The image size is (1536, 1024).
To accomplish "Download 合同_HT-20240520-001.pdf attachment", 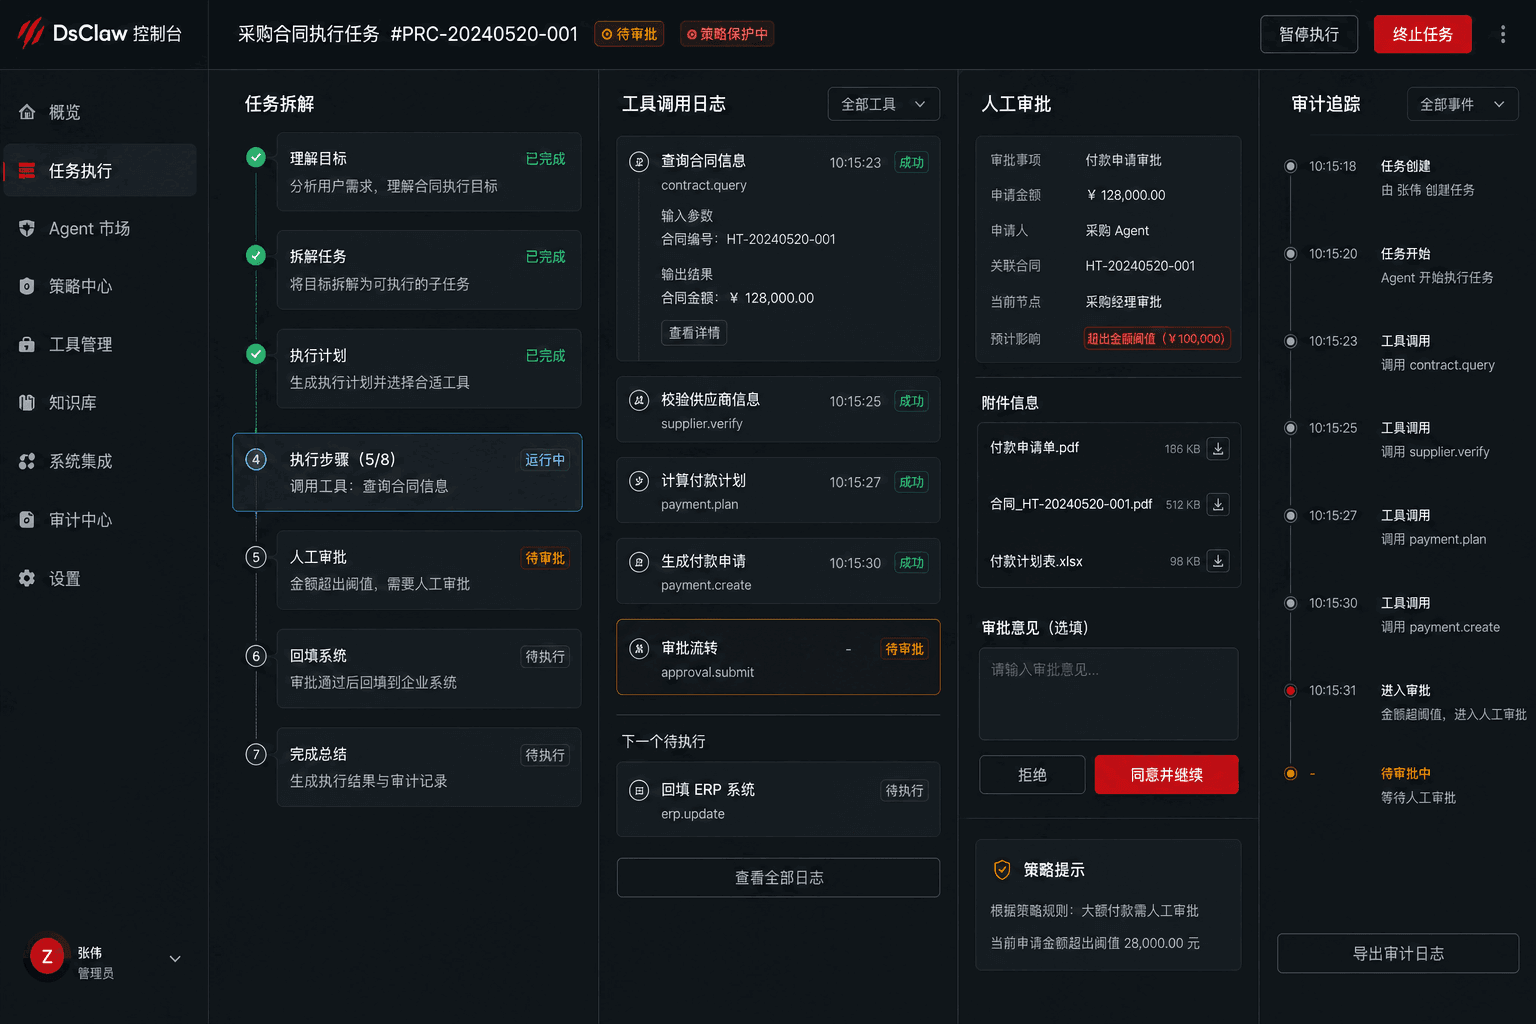I will tap(1218, 505).
